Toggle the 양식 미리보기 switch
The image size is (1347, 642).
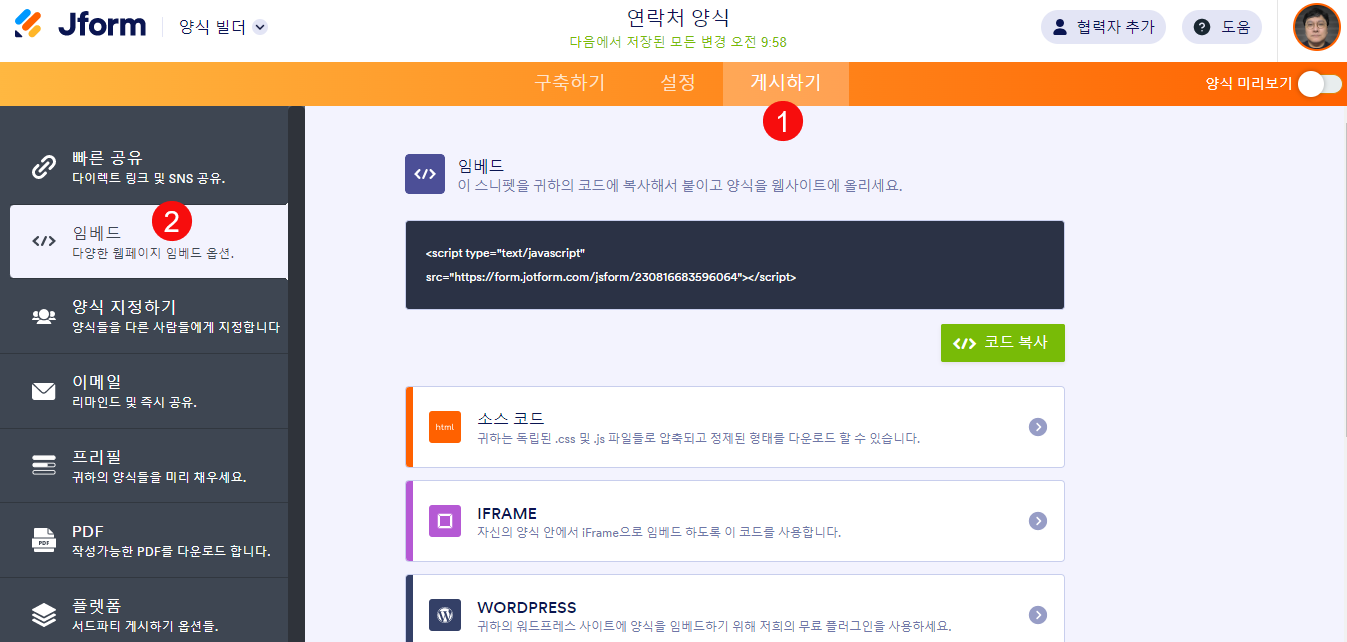pyautogui.click(x=1319, y=84)
